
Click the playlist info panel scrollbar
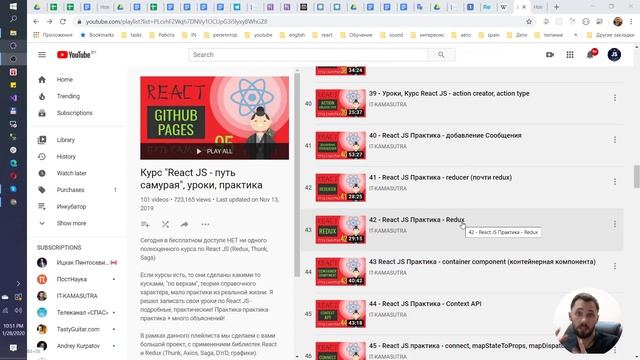click(x=297, y=176)
